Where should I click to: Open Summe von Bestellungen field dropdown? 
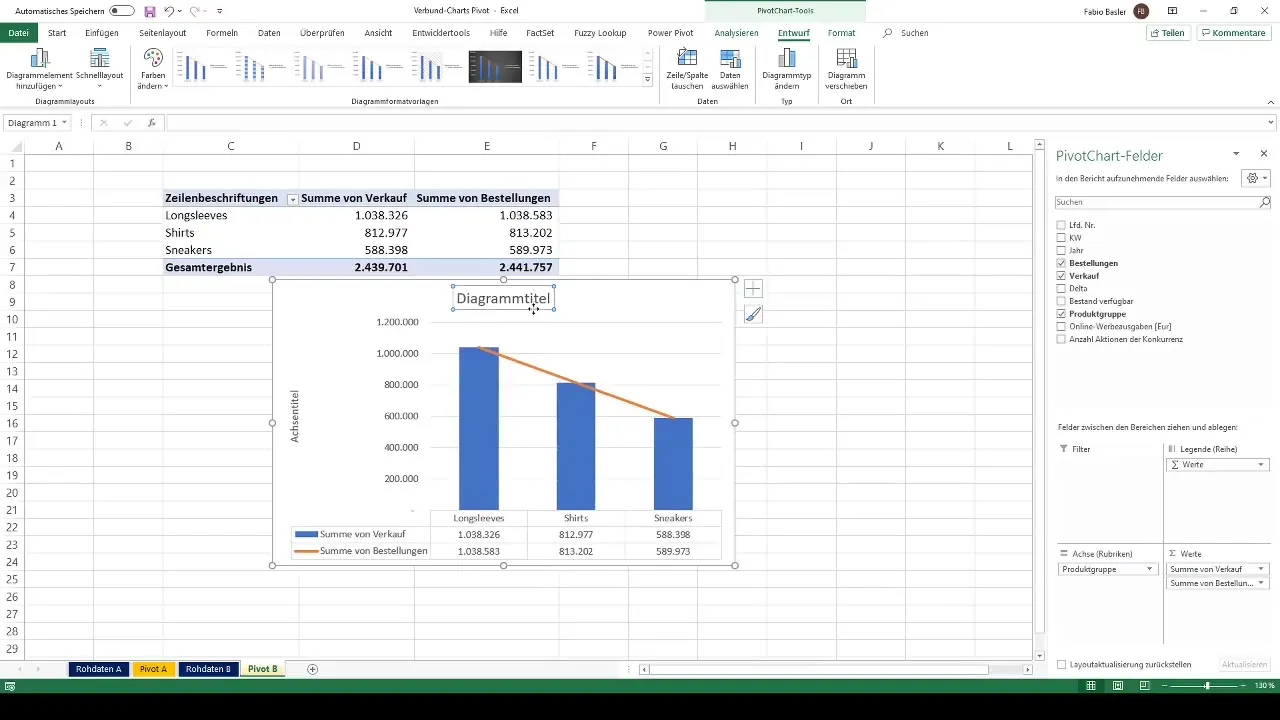pyautogui.click(x=1261, y=583)
